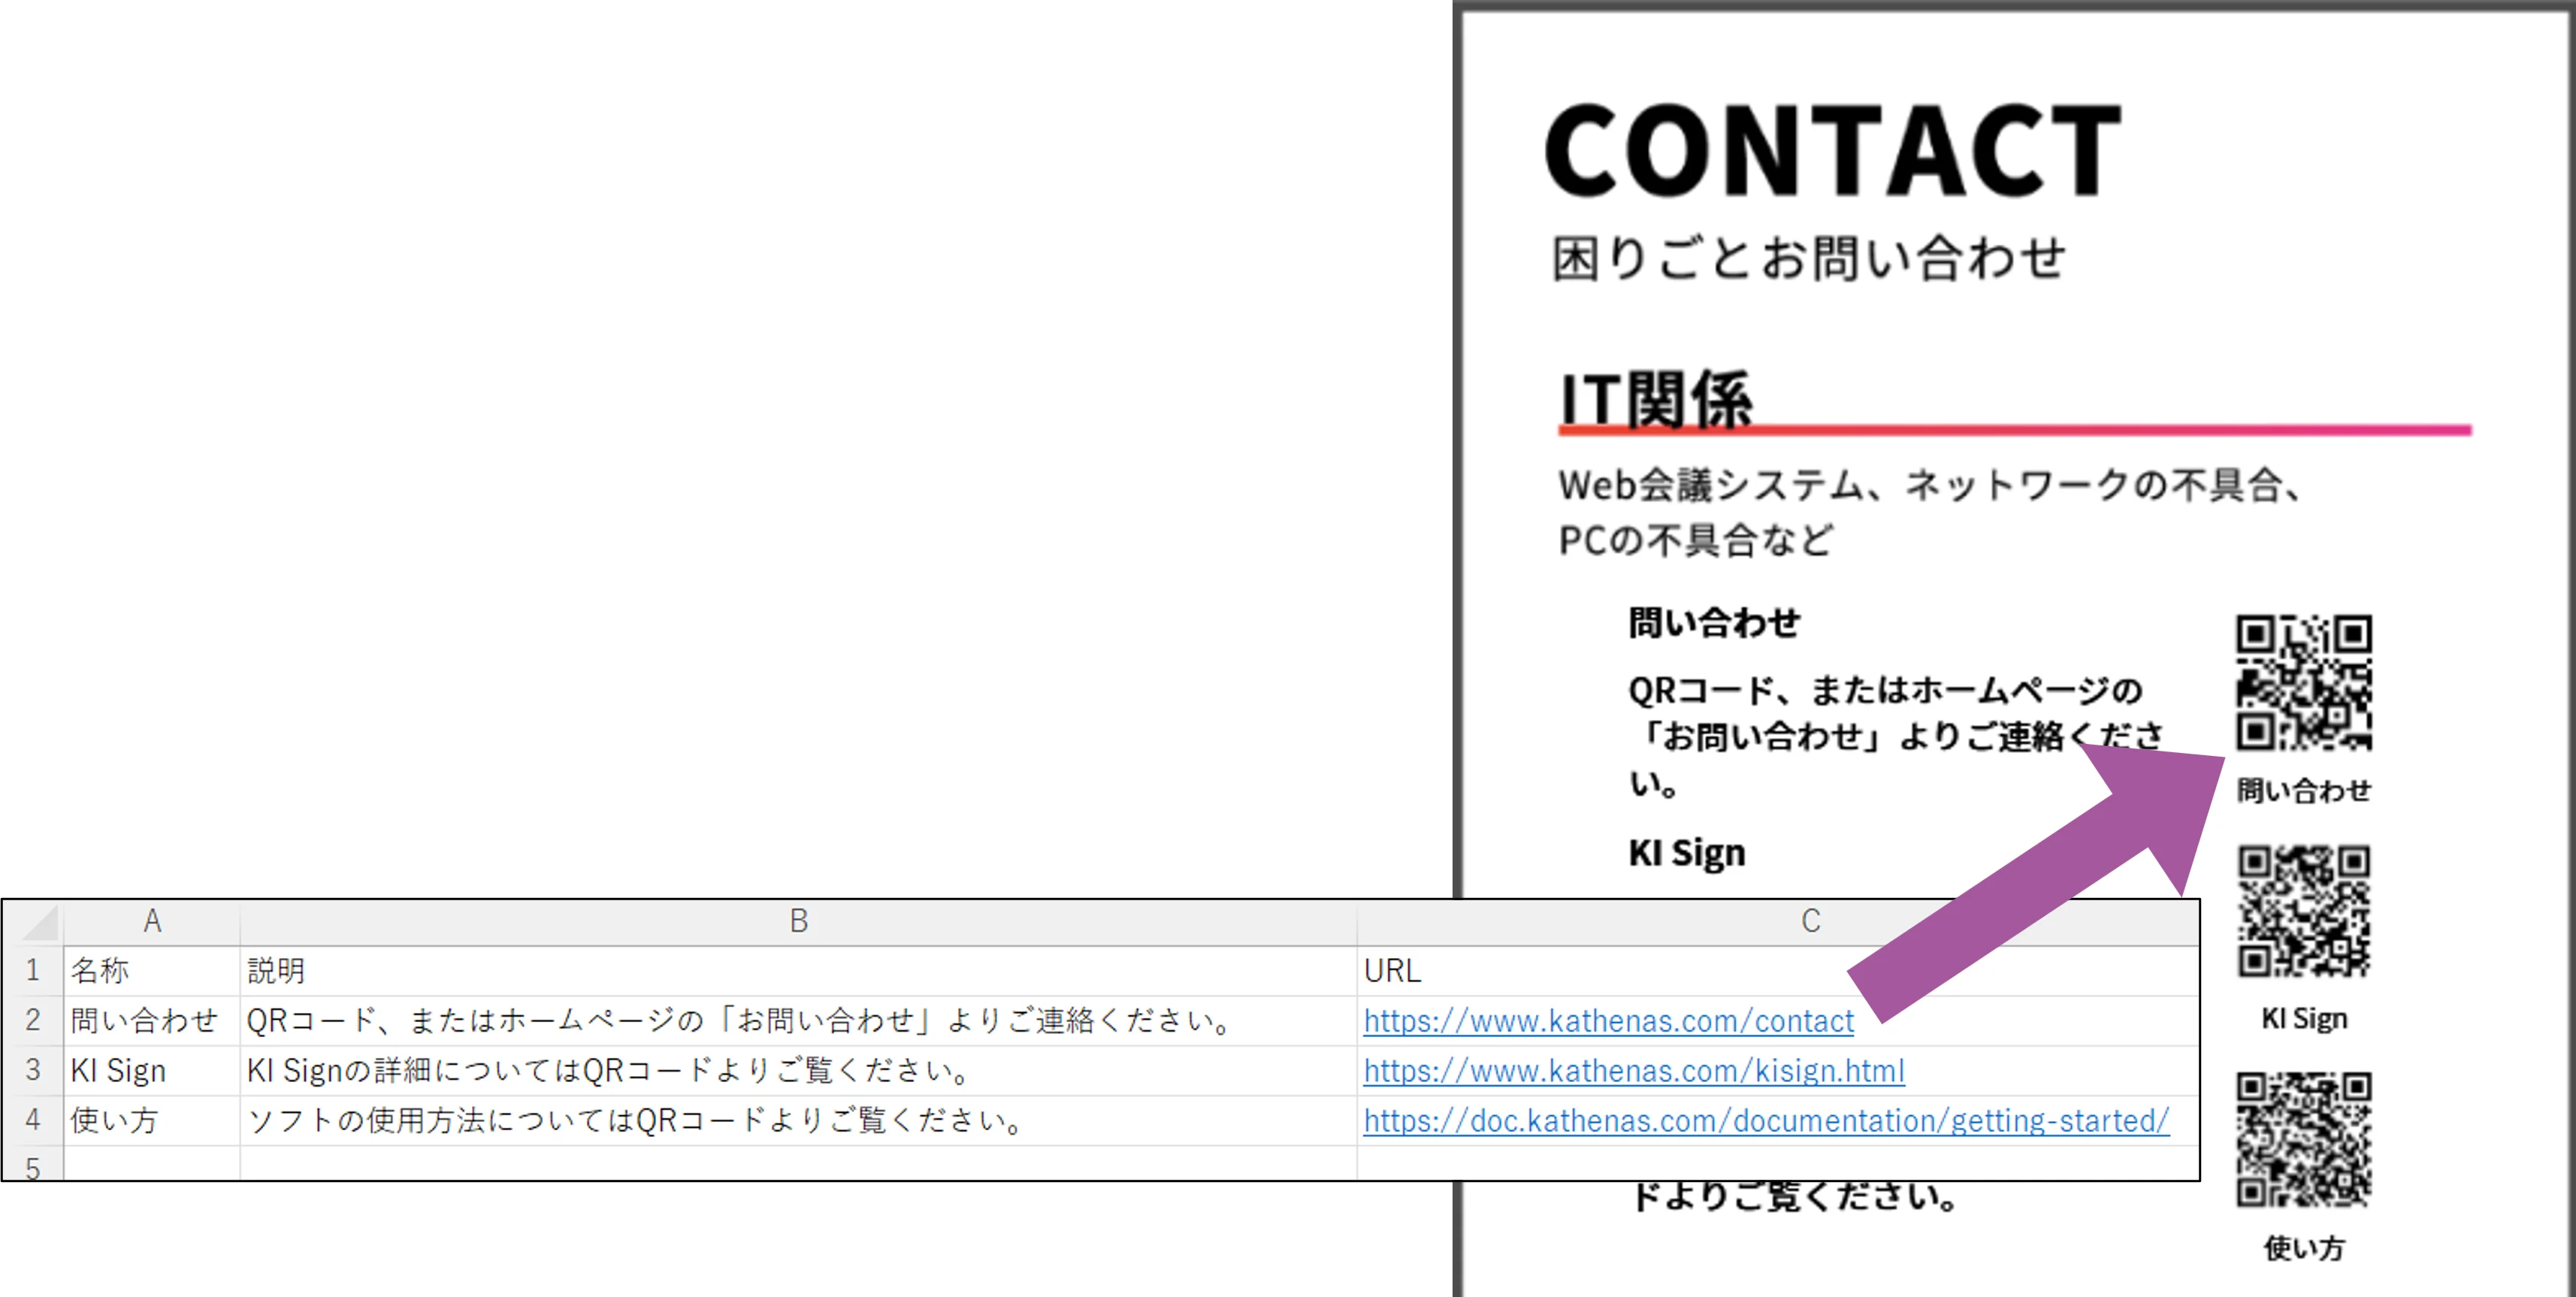Select column B header
The height and width of the screenshot is (1297, 2576).
point(798,921)
